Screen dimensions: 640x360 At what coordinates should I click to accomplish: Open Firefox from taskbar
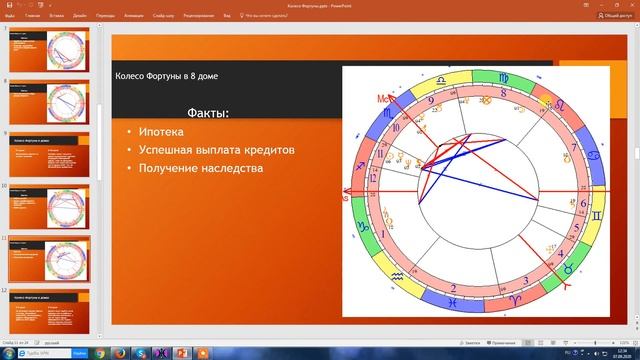point(120,353)
